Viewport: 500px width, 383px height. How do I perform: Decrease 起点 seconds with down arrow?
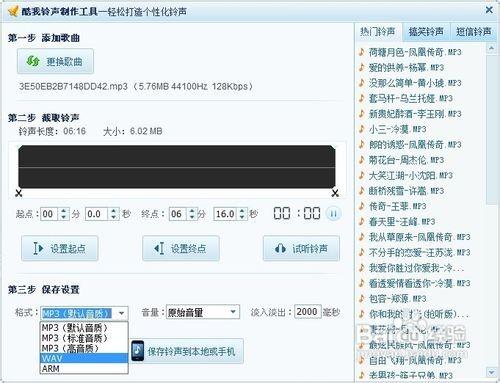[x=114, y=217]
